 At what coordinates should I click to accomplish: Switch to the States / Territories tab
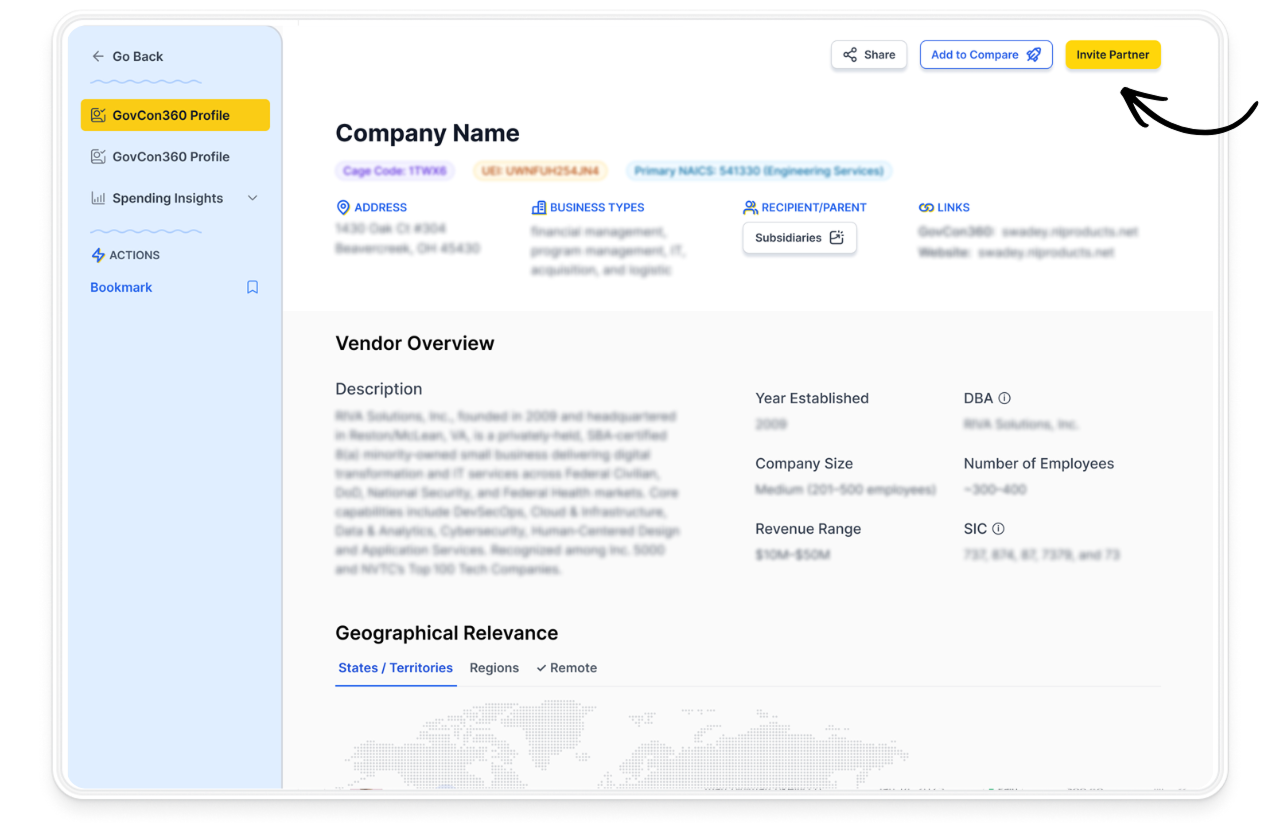(x=396, y=668)
